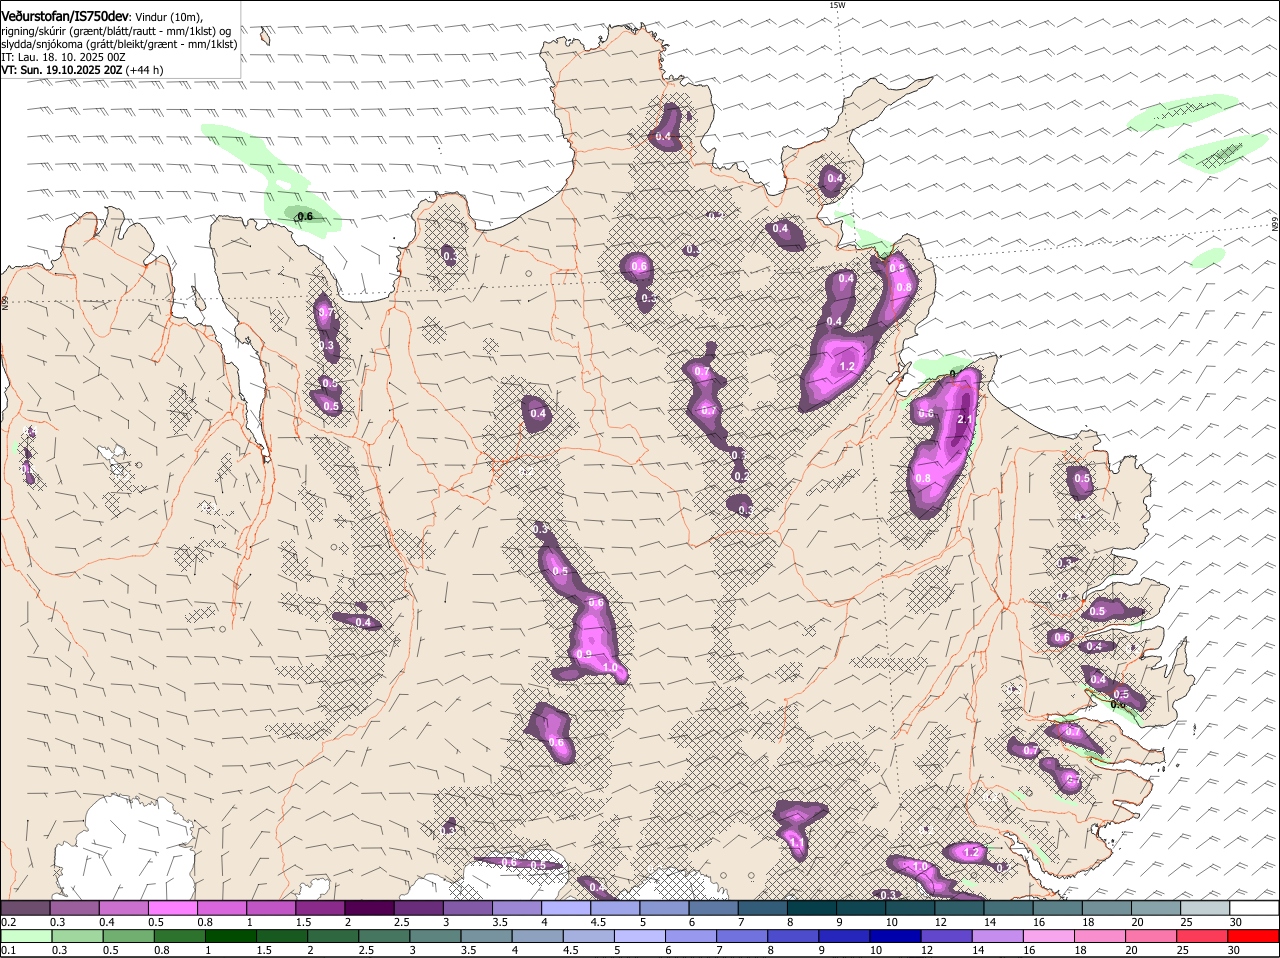The width and height of the screenshot is (1280, 958).
Task: Select the 'Vindur (10m)' header text
Action: (x=169, y=18)
